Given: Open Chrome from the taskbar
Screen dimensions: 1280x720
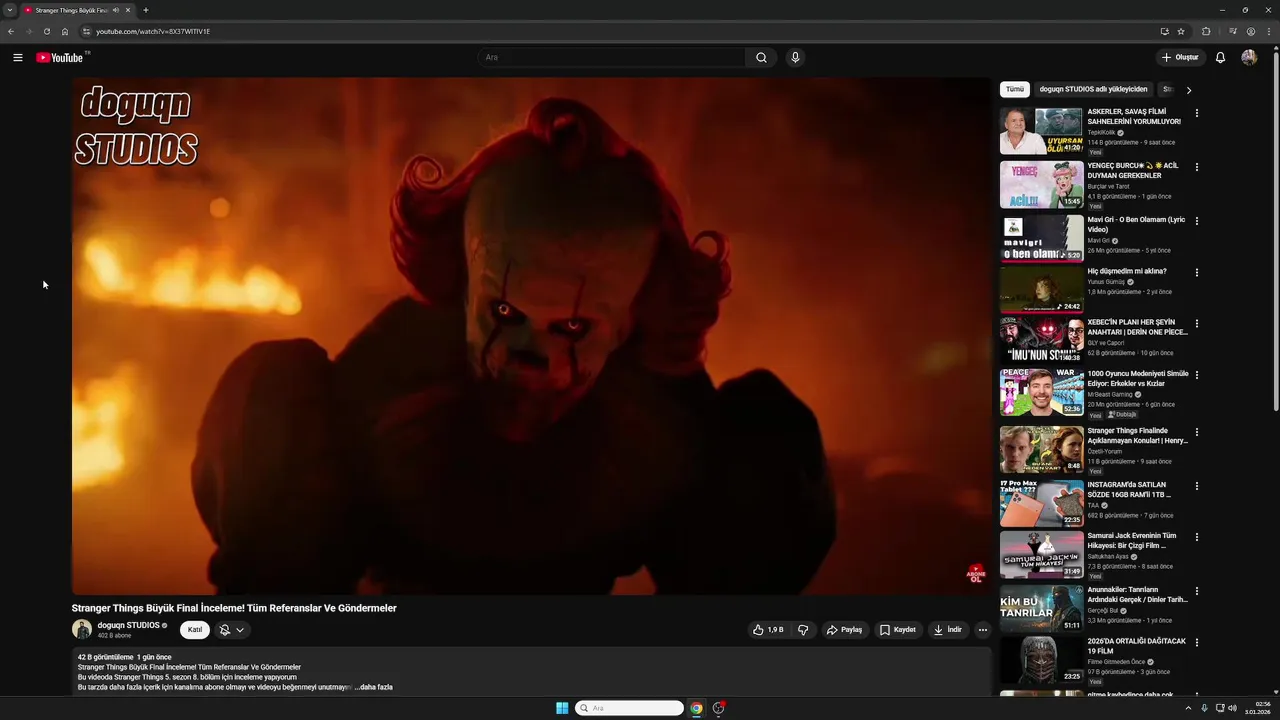Looking at the screenshot, I should (696, 708).
